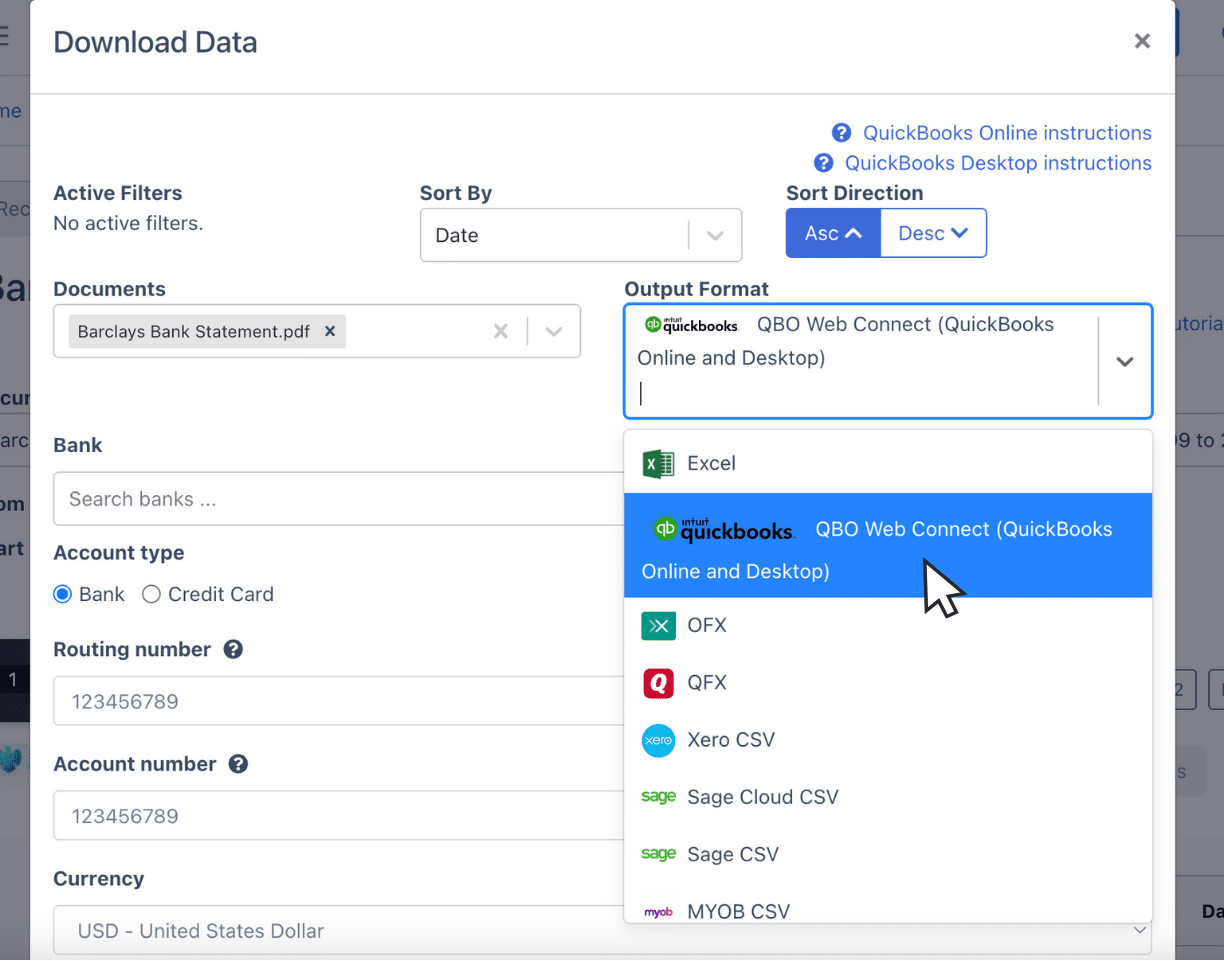The width and height of the screenshot is (1224, 961).
Task: Focus the Search banks field
Action: pos(339,499)
